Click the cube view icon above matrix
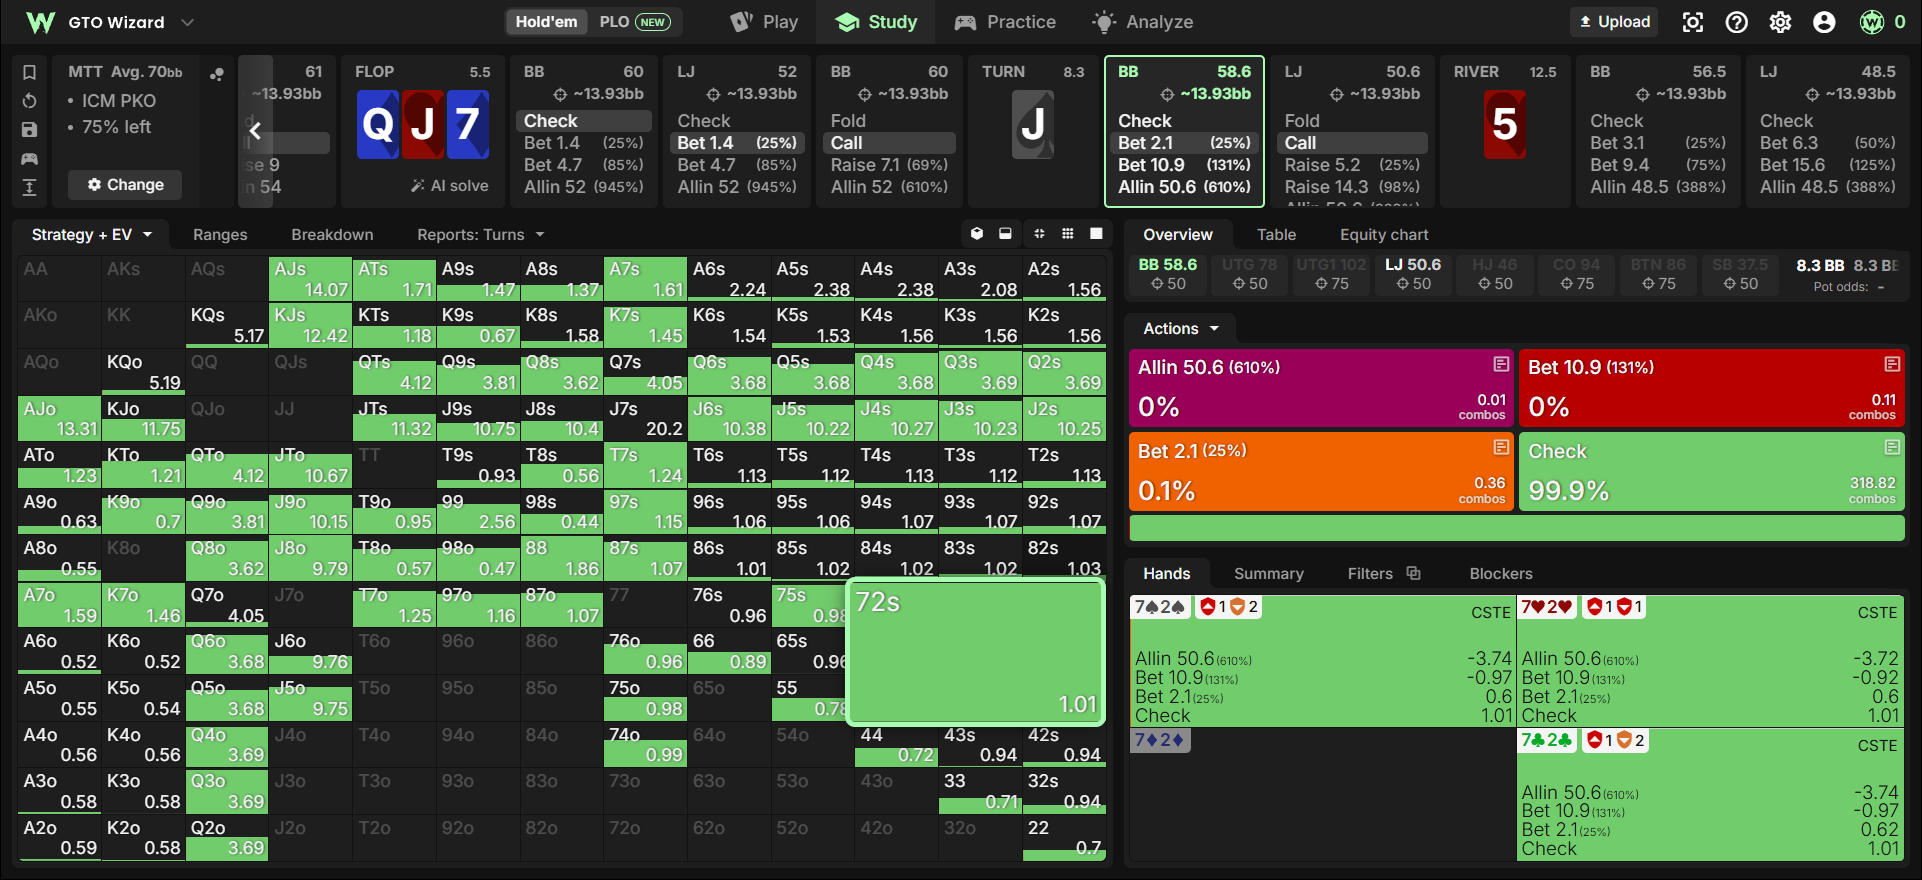 coord(977,234)
